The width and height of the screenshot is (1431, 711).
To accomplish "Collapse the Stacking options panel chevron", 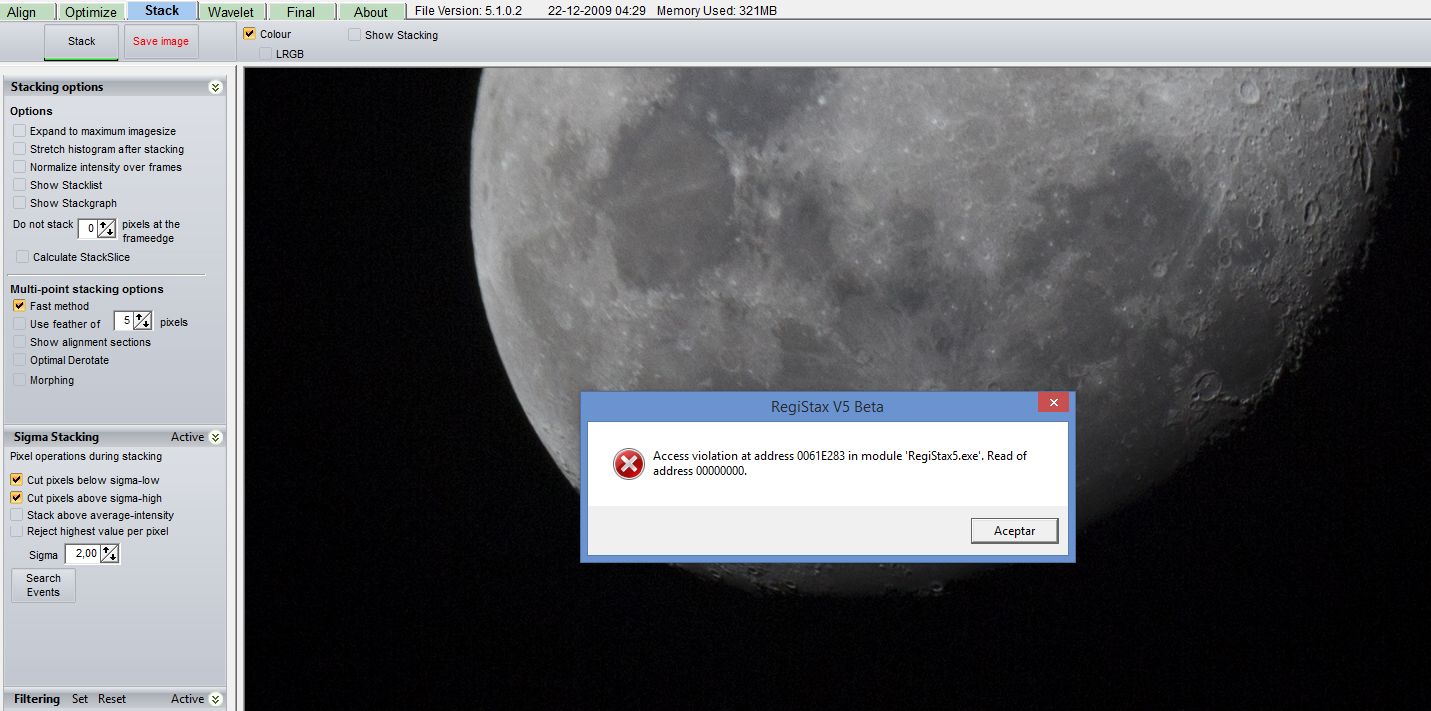I will pyautogui.click(x=215, y=87).
